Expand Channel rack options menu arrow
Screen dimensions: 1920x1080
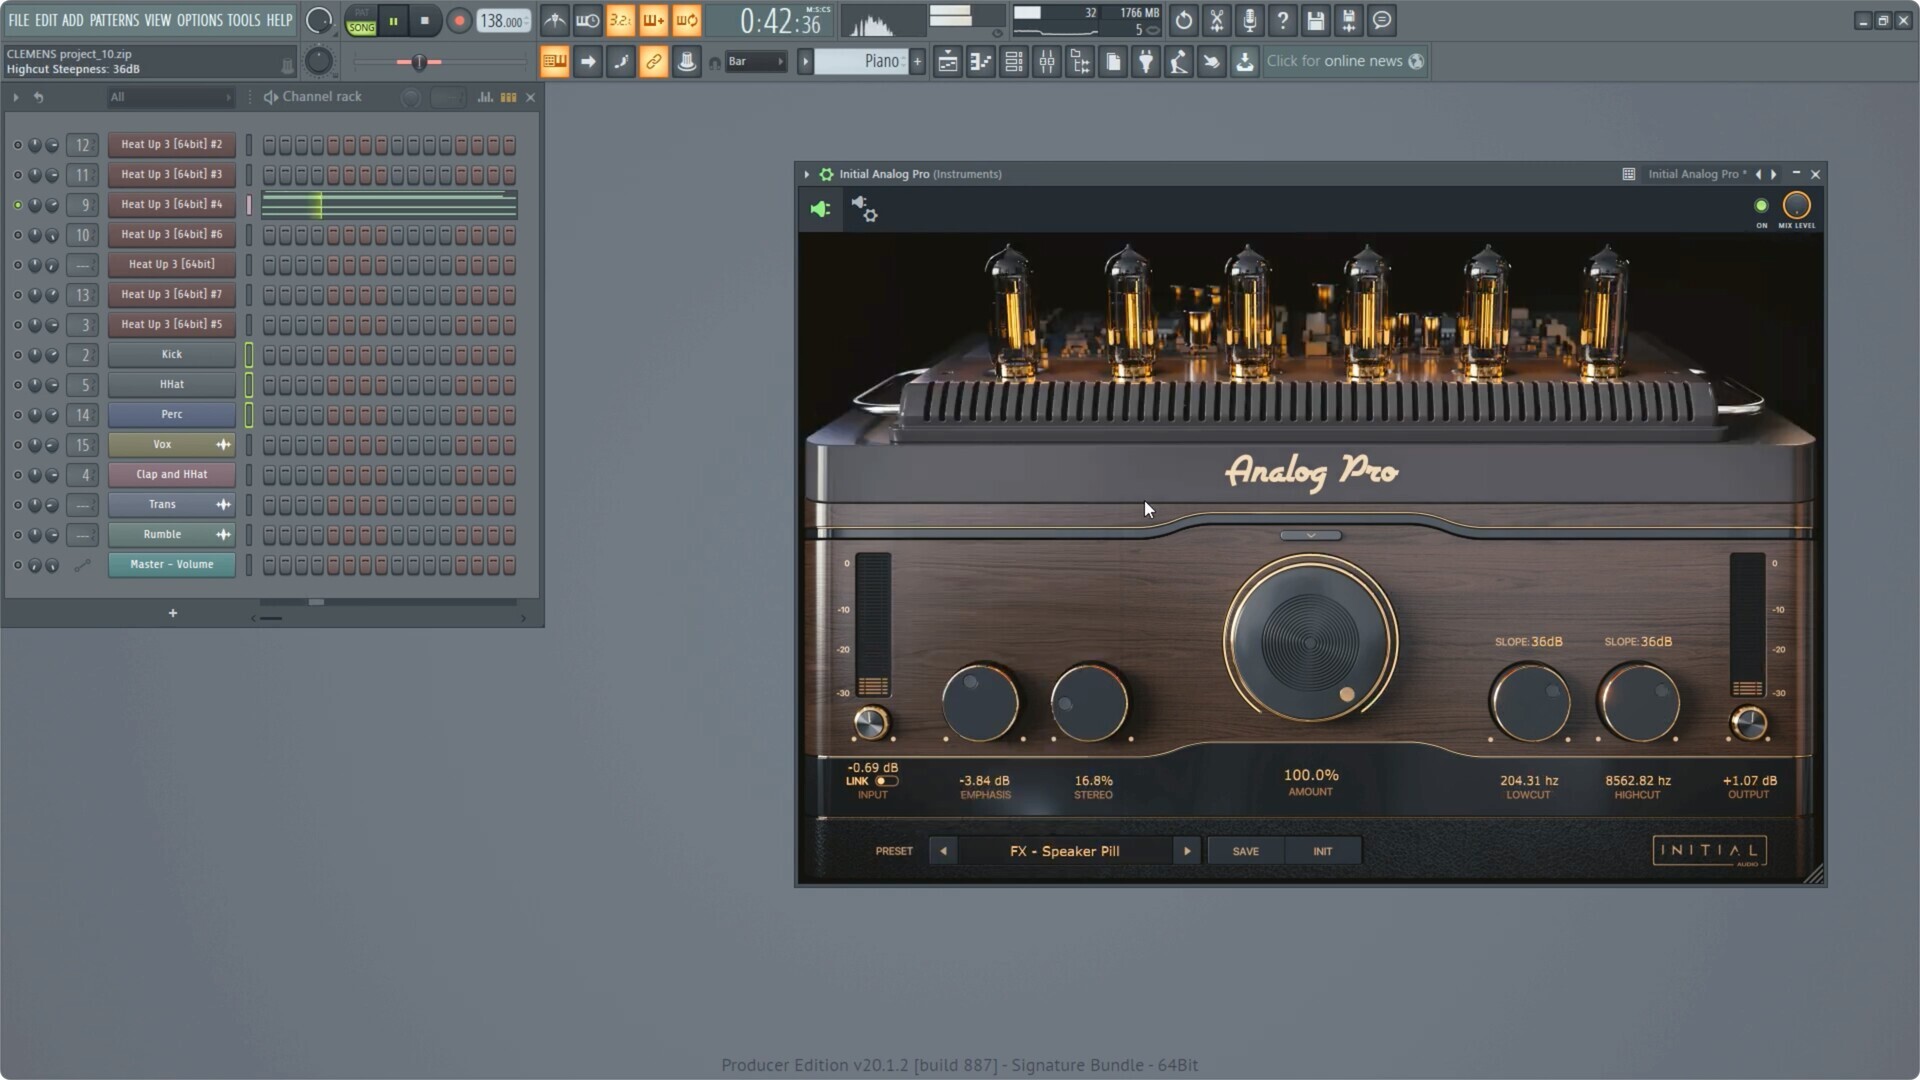pyautogui.click(x=16, y=97)
